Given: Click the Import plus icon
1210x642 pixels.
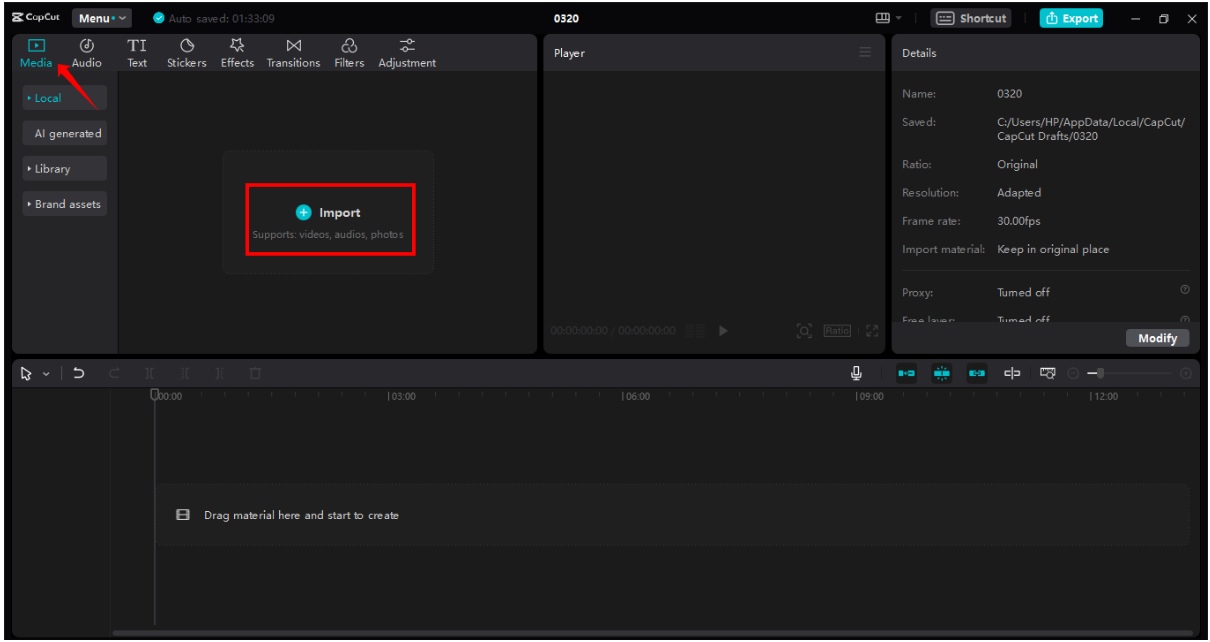Looking at the screenshot, I should click(x=304, y=213).
